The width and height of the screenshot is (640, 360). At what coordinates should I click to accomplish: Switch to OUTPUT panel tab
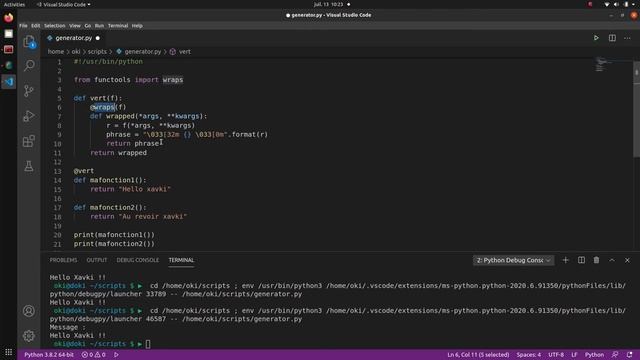97,260
